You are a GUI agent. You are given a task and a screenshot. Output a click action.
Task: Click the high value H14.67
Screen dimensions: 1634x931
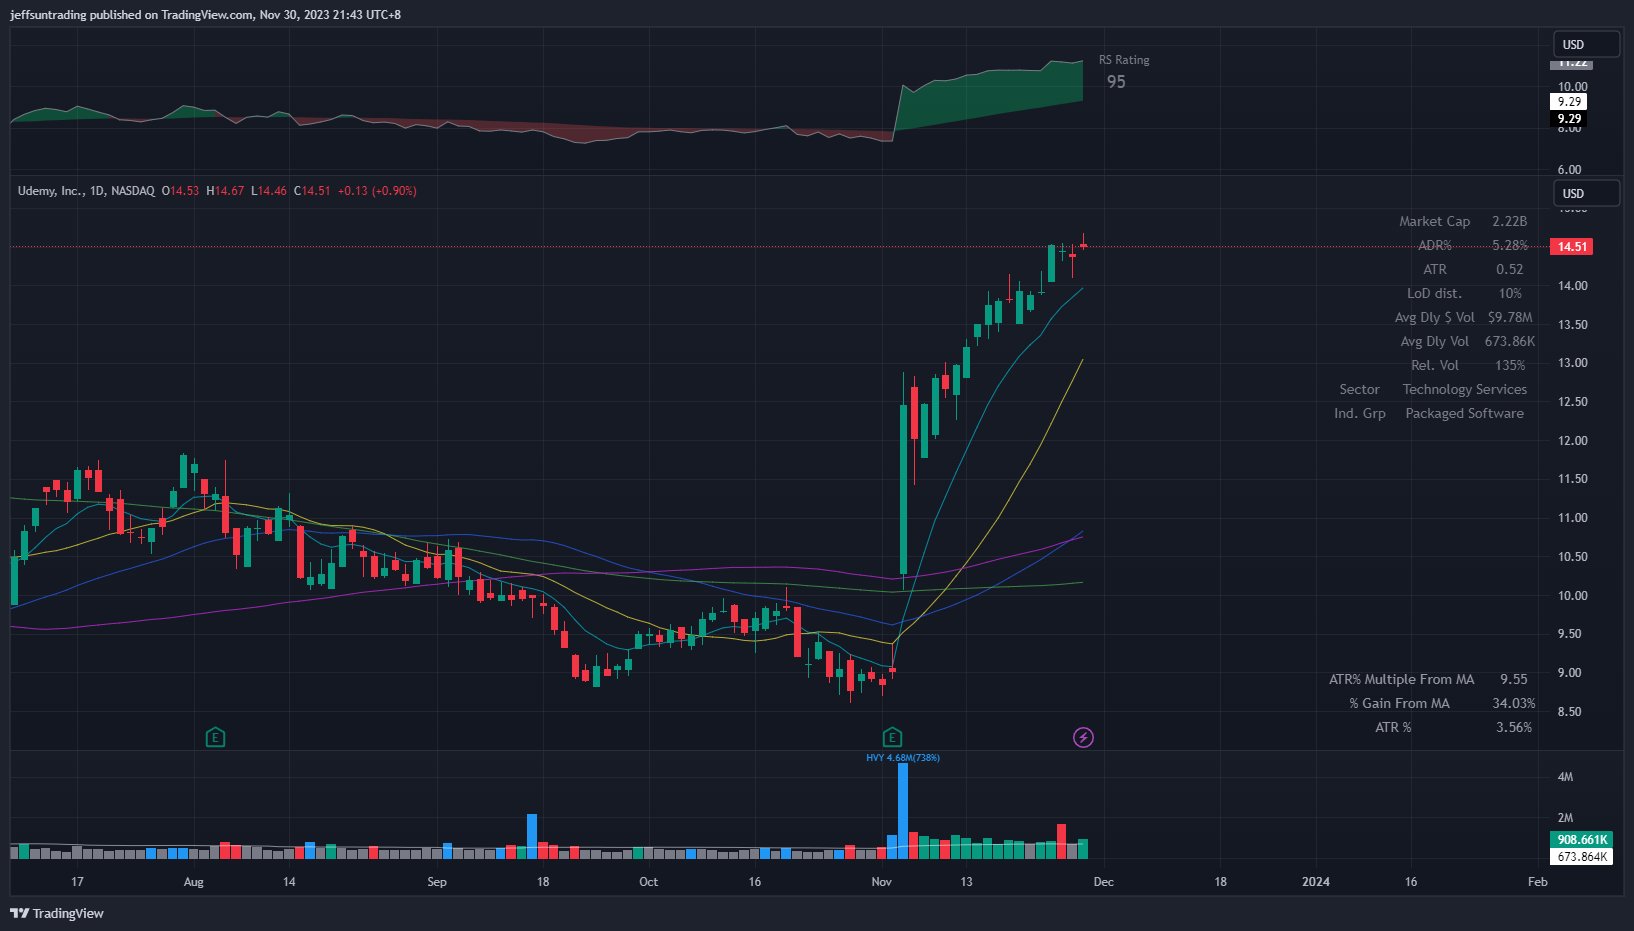225,191
